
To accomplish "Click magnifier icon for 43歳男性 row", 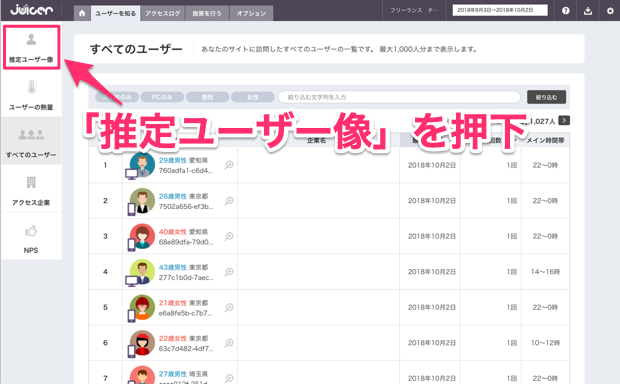I will [229, 272].
